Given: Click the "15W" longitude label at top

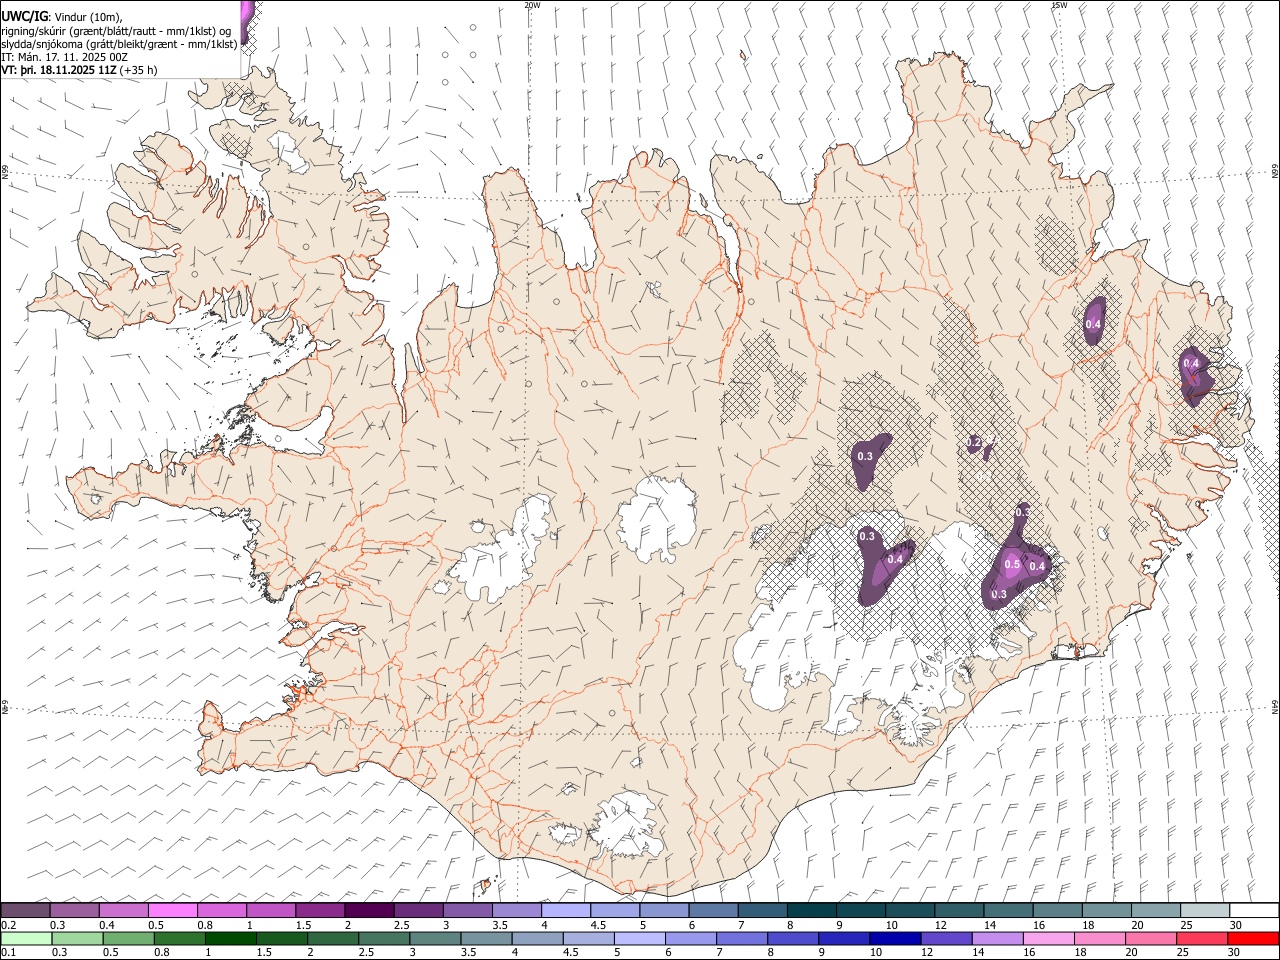Looking at the screenshot, I should point(1059,5).
